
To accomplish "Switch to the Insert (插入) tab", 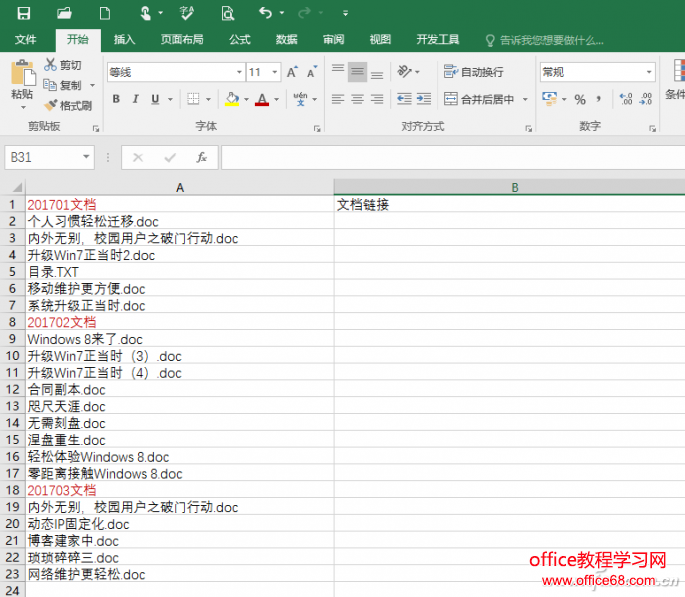I will click(125, 40).
